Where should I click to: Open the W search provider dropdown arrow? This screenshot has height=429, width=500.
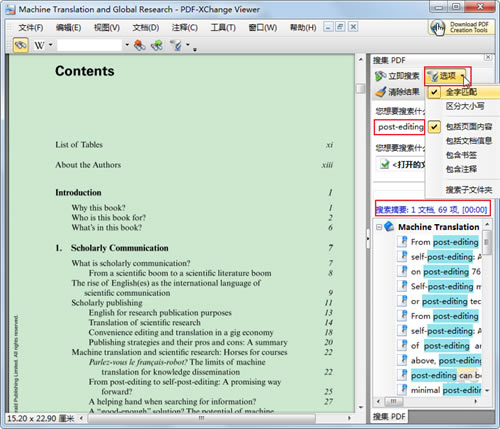pyautogui.click(x=51, y=45)
